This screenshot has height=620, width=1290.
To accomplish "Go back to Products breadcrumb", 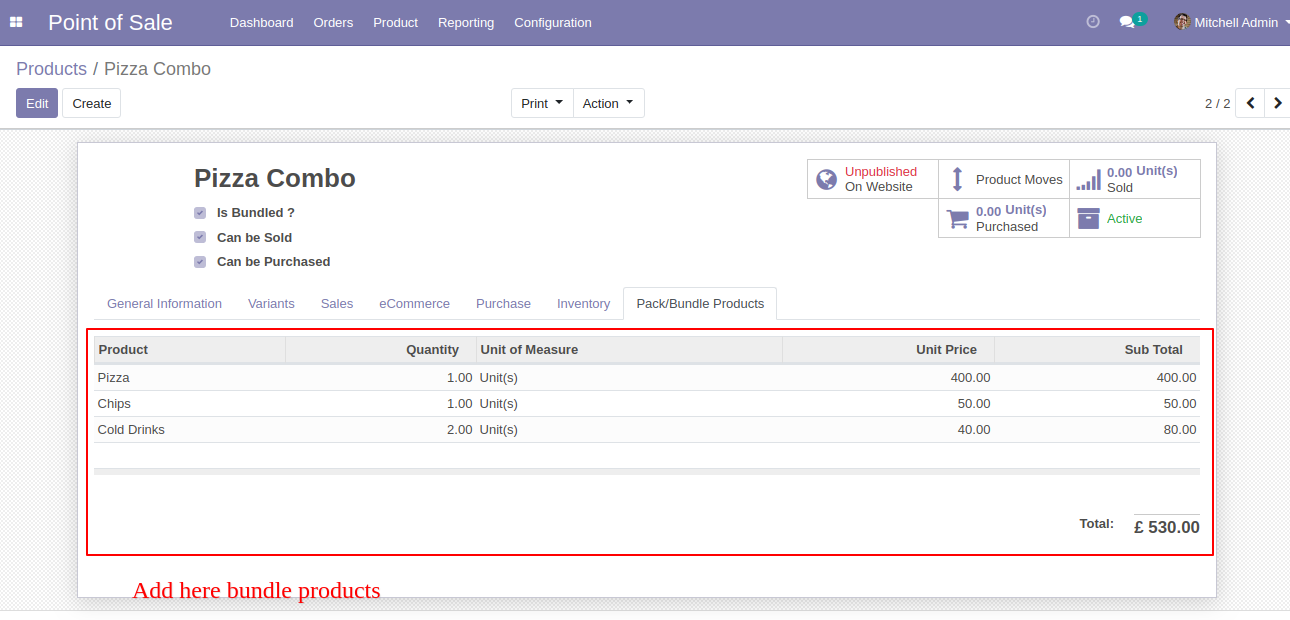I will coord(51,69).
